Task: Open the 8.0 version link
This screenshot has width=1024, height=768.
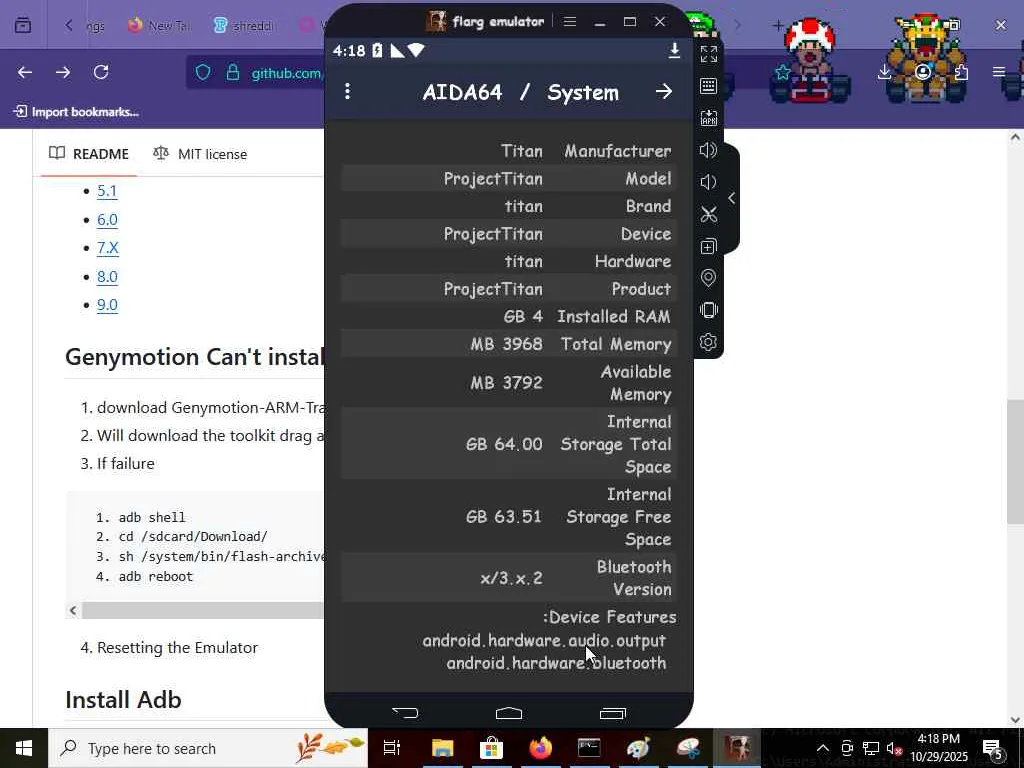Action: pos(107,276)
